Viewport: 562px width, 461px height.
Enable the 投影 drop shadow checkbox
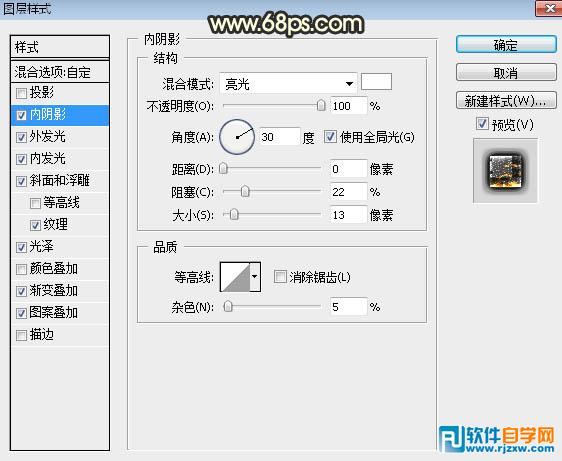tap(22, 94)
